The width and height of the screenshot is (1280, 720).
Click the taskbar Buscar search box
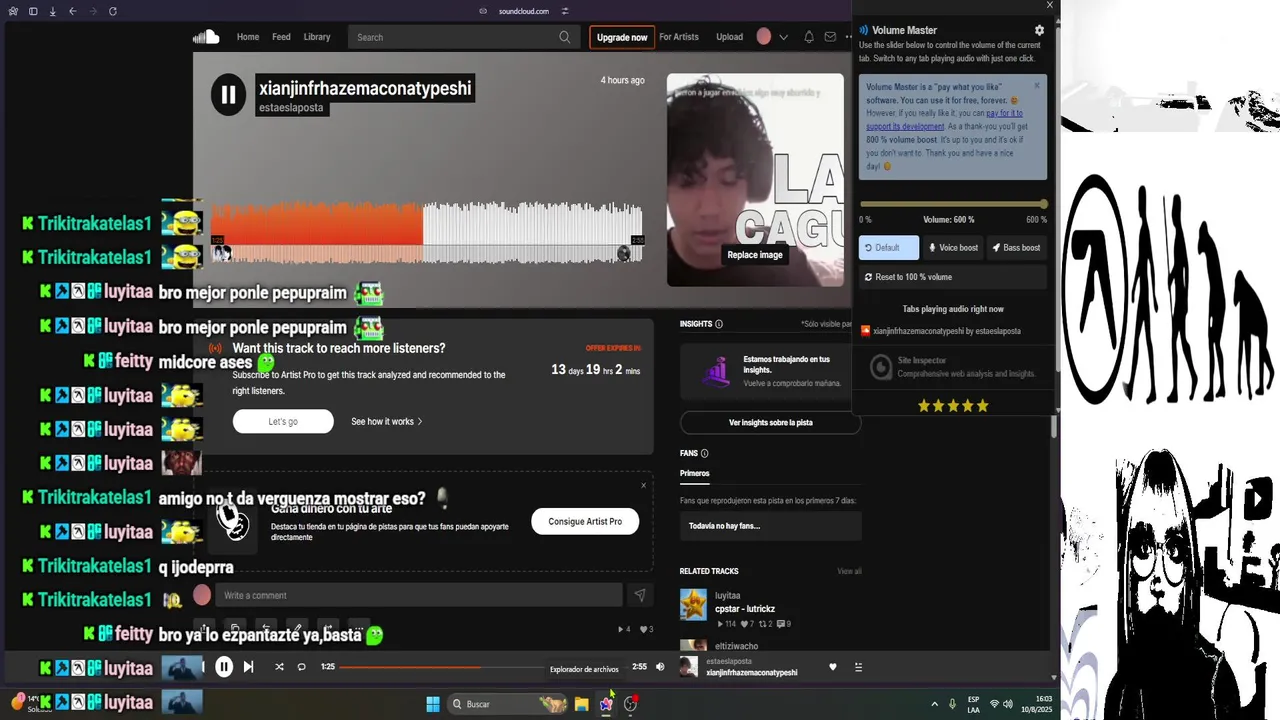pos(509,704)
